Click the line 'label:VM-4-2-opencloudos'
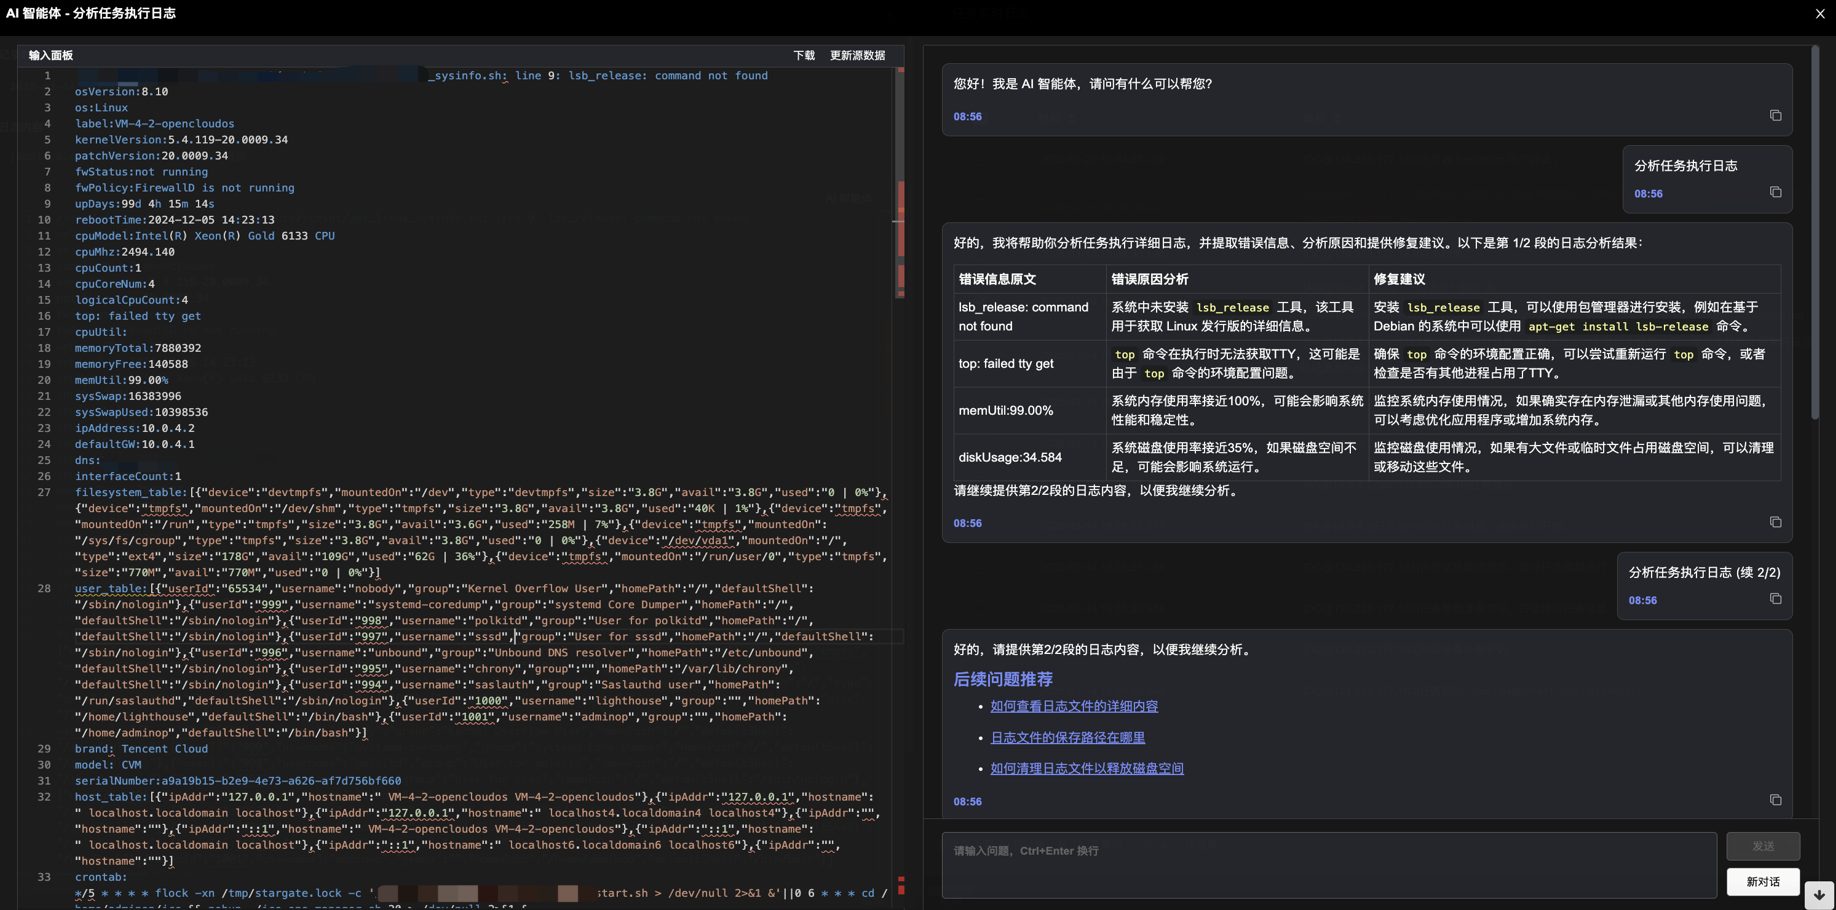1836x910 pixels. click(154, 124)
